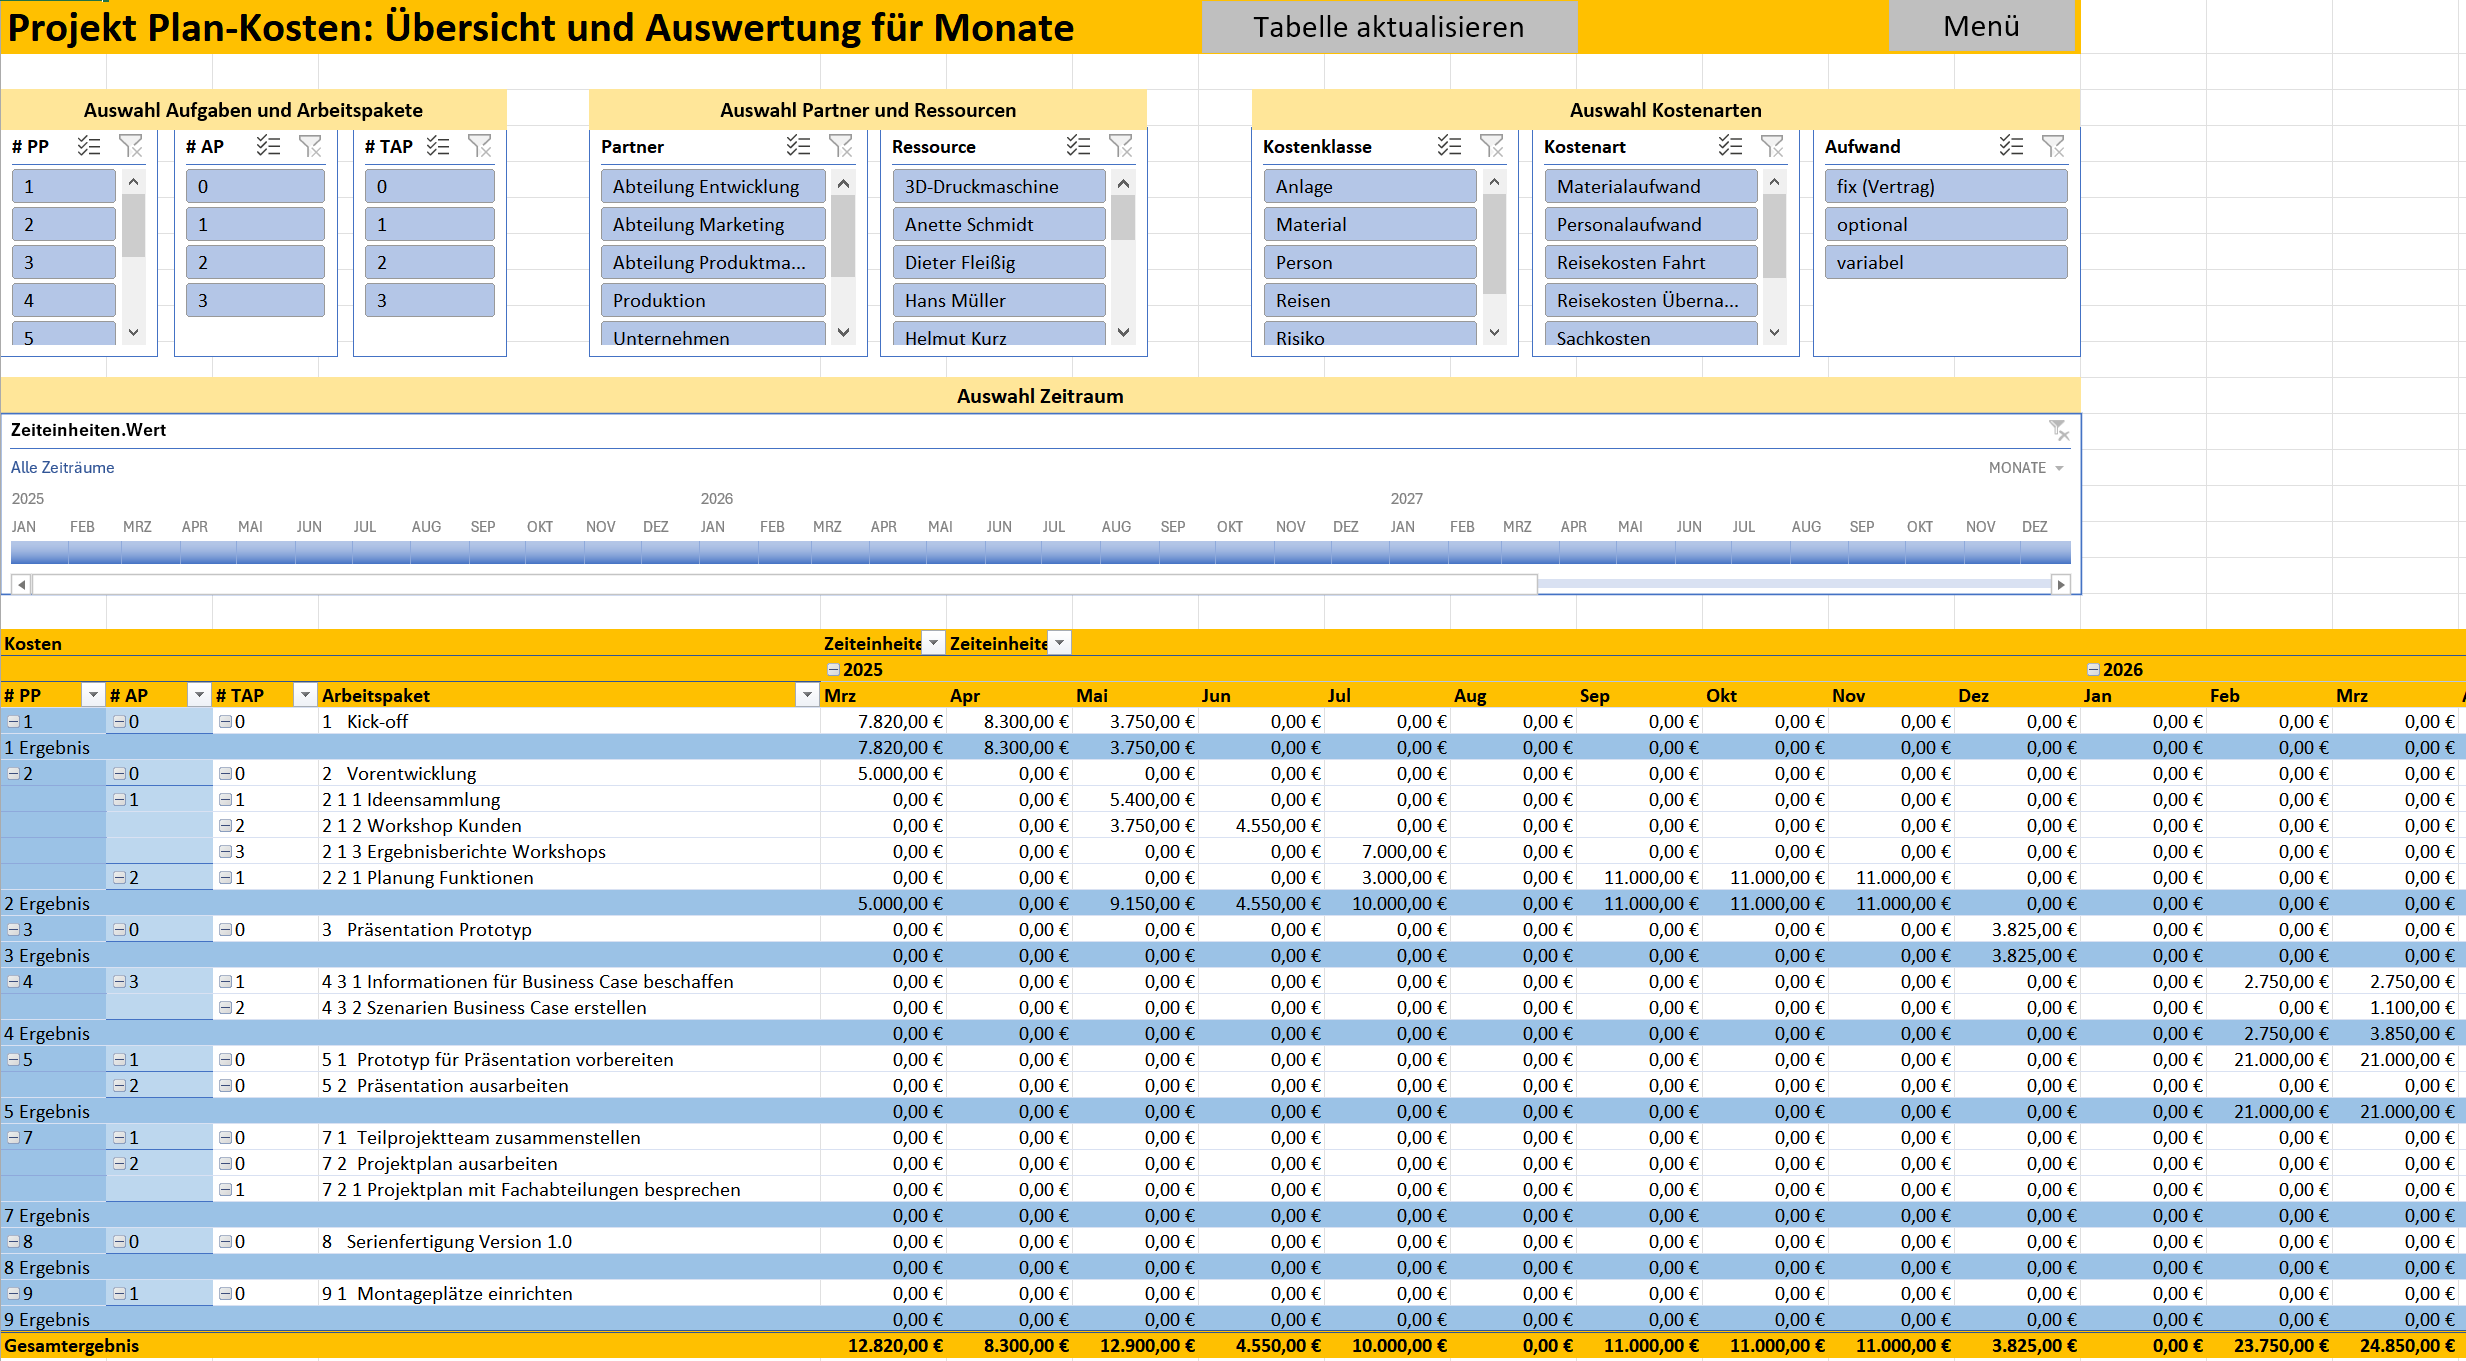Click the Menü button

[1980, 26]
